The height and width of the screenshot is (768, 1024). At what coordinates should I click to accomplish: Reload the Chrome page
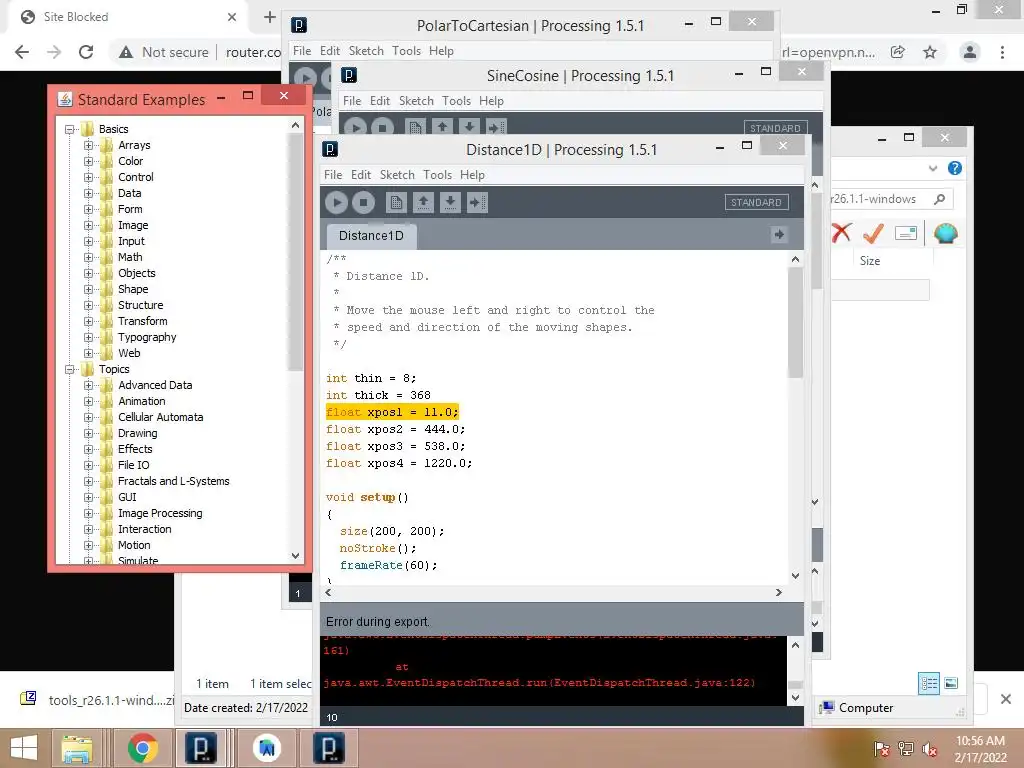86,52
